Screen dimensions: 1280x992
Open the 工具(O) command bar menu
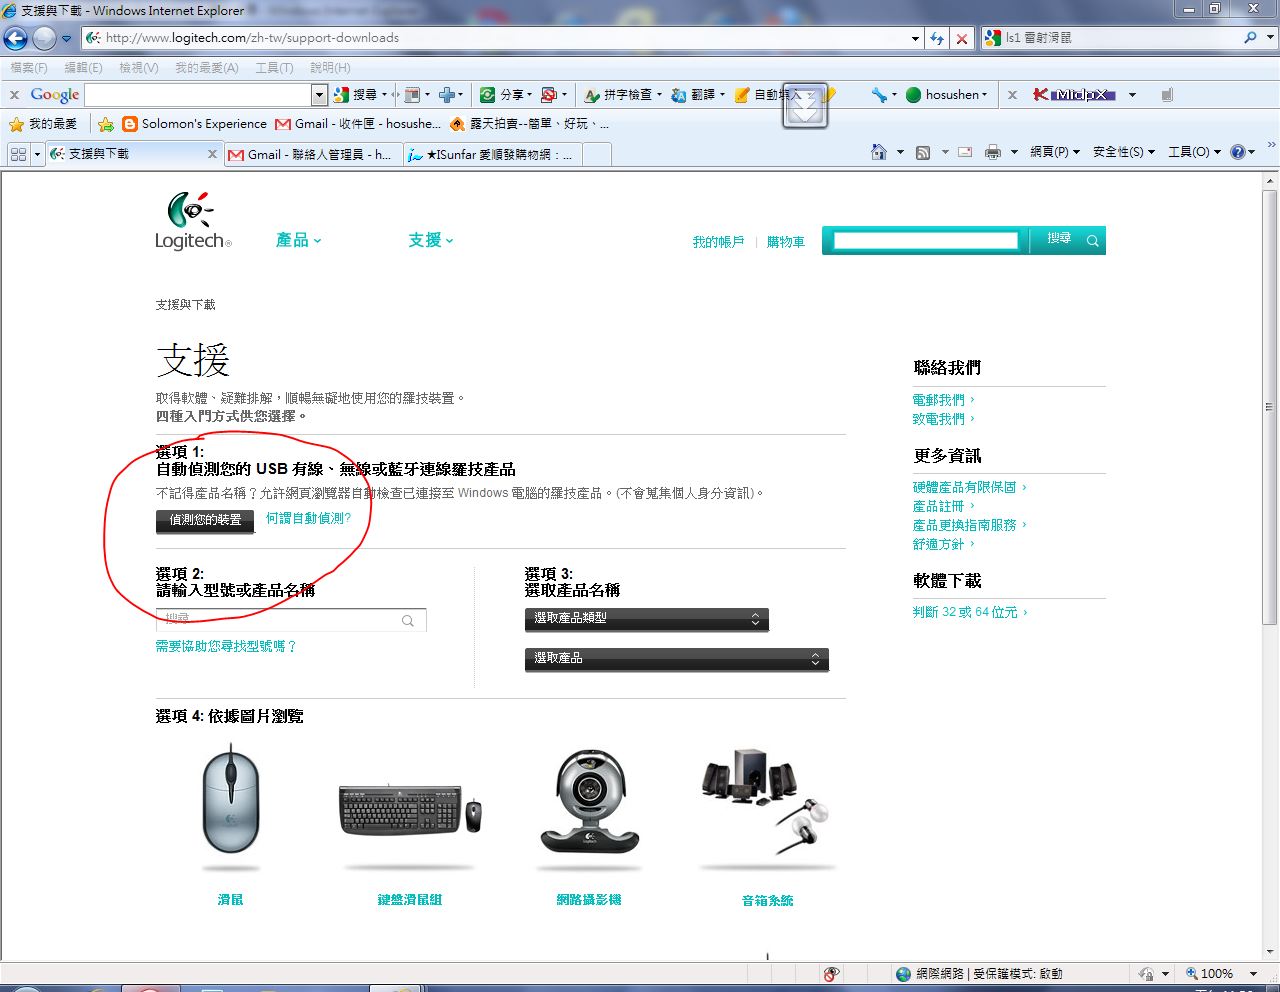[1194, 152]
